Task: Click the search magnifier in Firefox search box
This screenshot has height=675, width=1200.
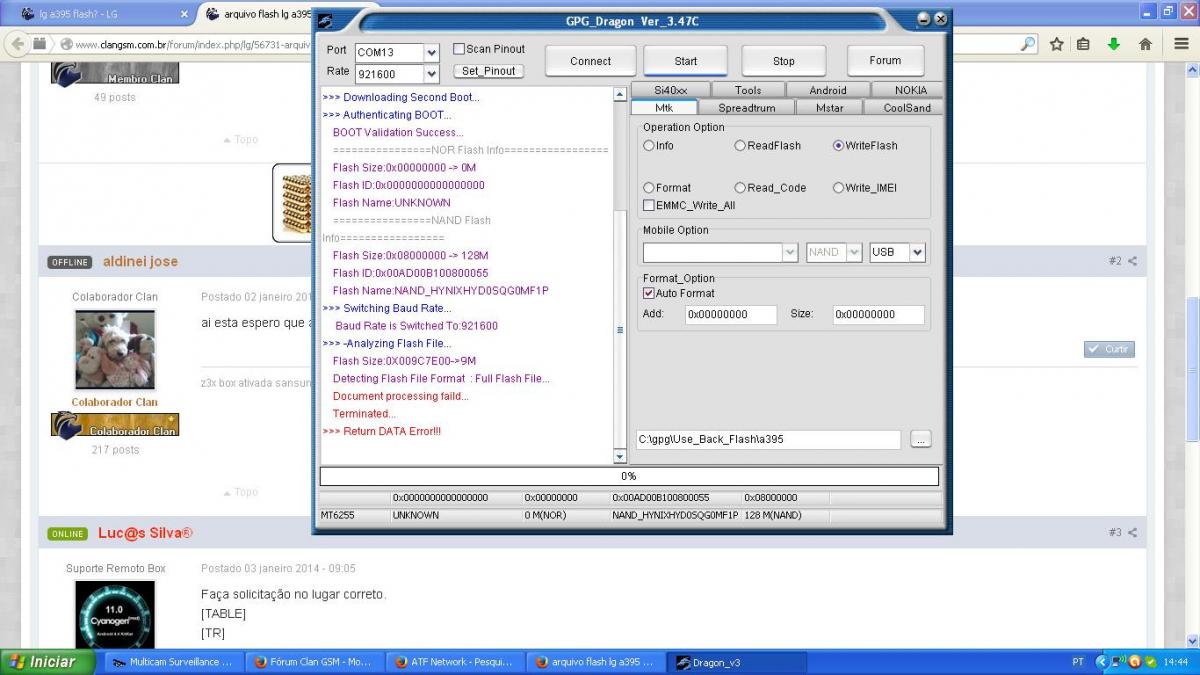Action: pos(1028,44)
